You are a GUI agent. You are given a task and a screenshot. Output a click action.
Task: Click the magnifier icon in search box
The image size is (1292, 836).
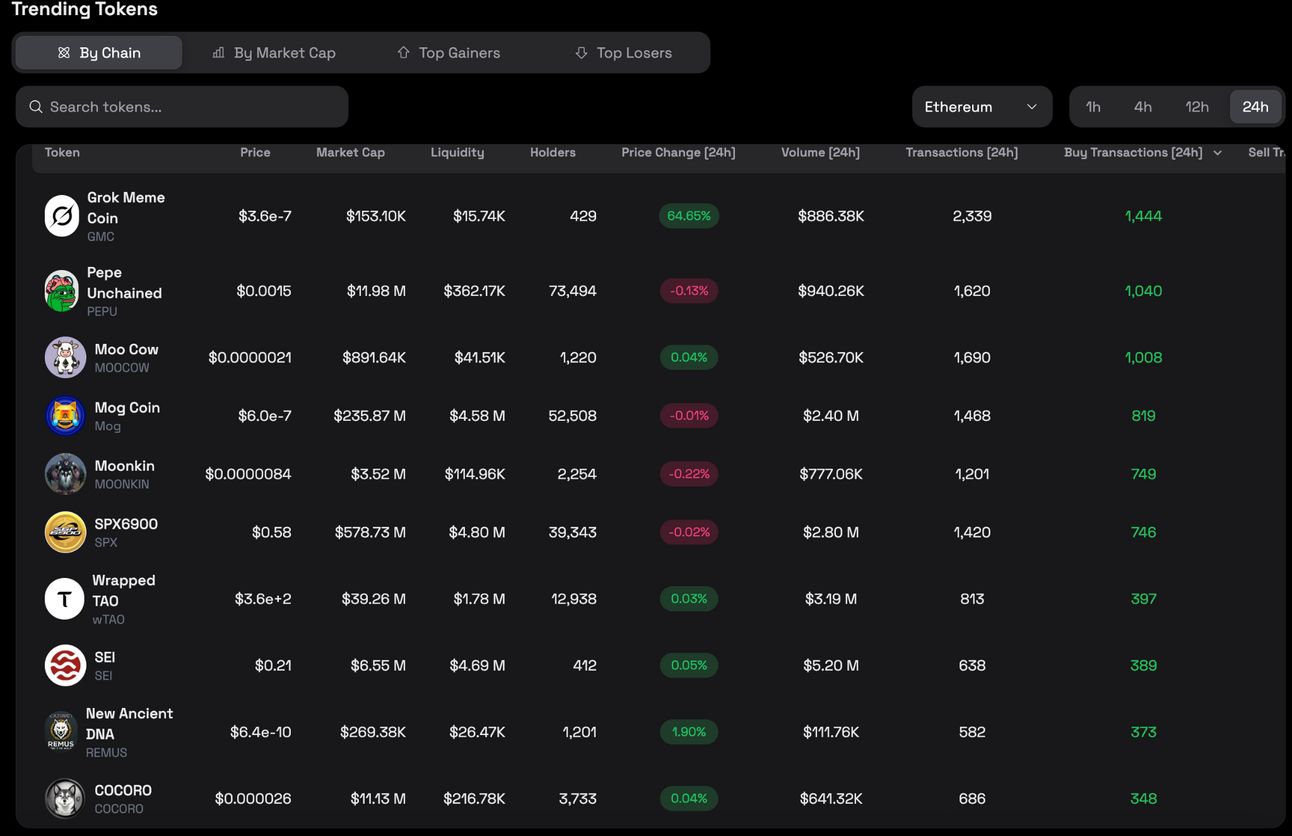(x=36, y=107)
